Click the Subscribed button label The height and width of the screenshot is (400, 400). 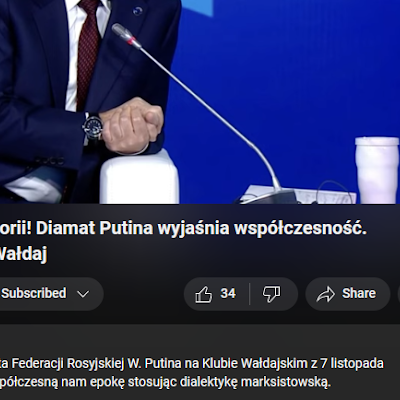point(34,293)
